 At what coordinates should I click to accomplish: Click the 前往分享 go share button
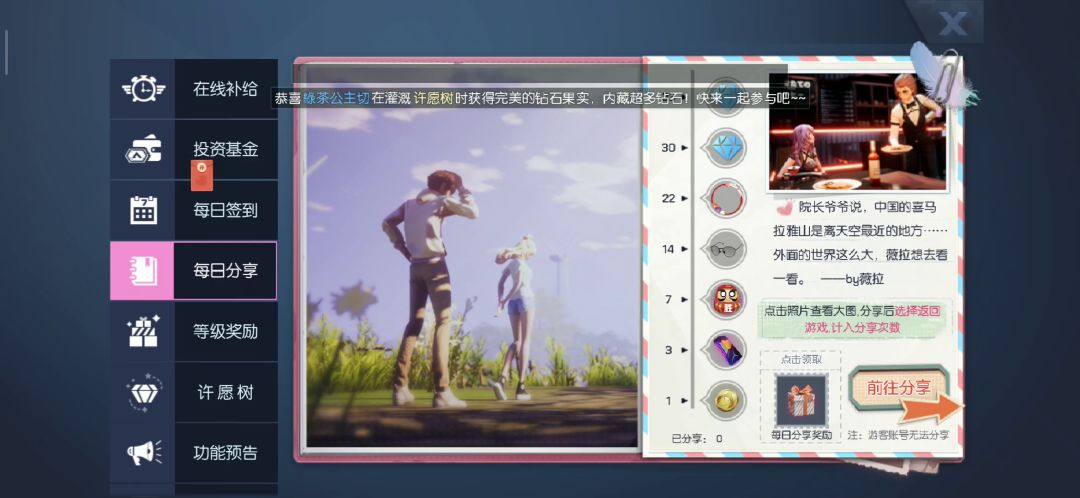click(899, 388)
